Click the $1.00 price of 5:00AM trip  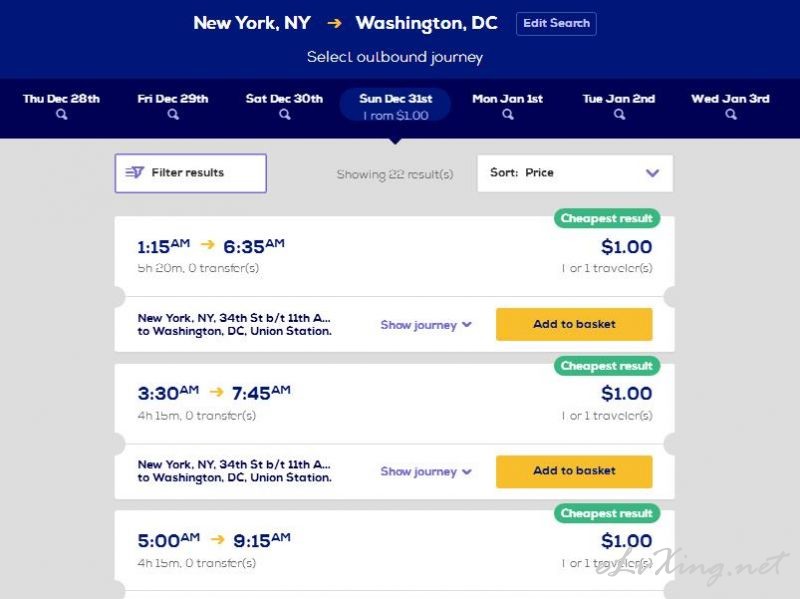[626, 541]
